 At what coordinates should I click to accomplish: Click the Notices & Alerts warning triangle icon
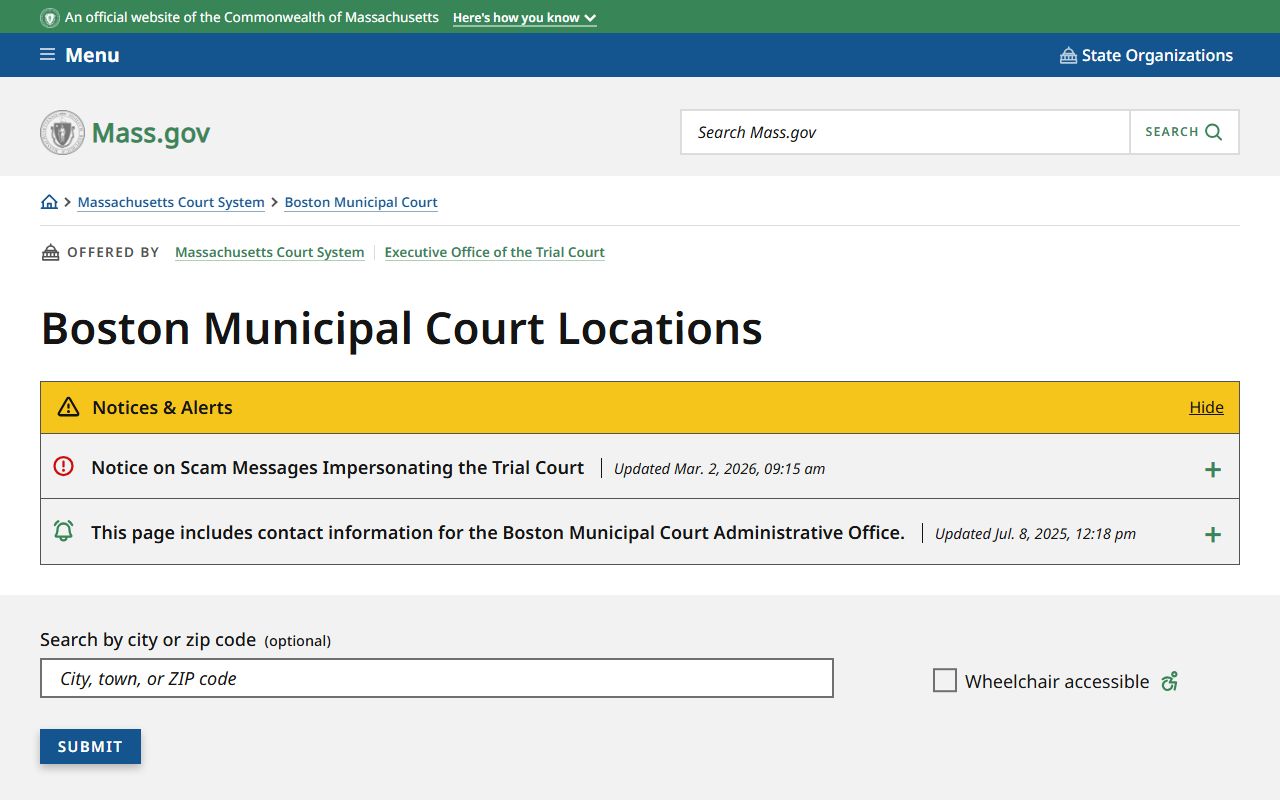coord(68,407)
